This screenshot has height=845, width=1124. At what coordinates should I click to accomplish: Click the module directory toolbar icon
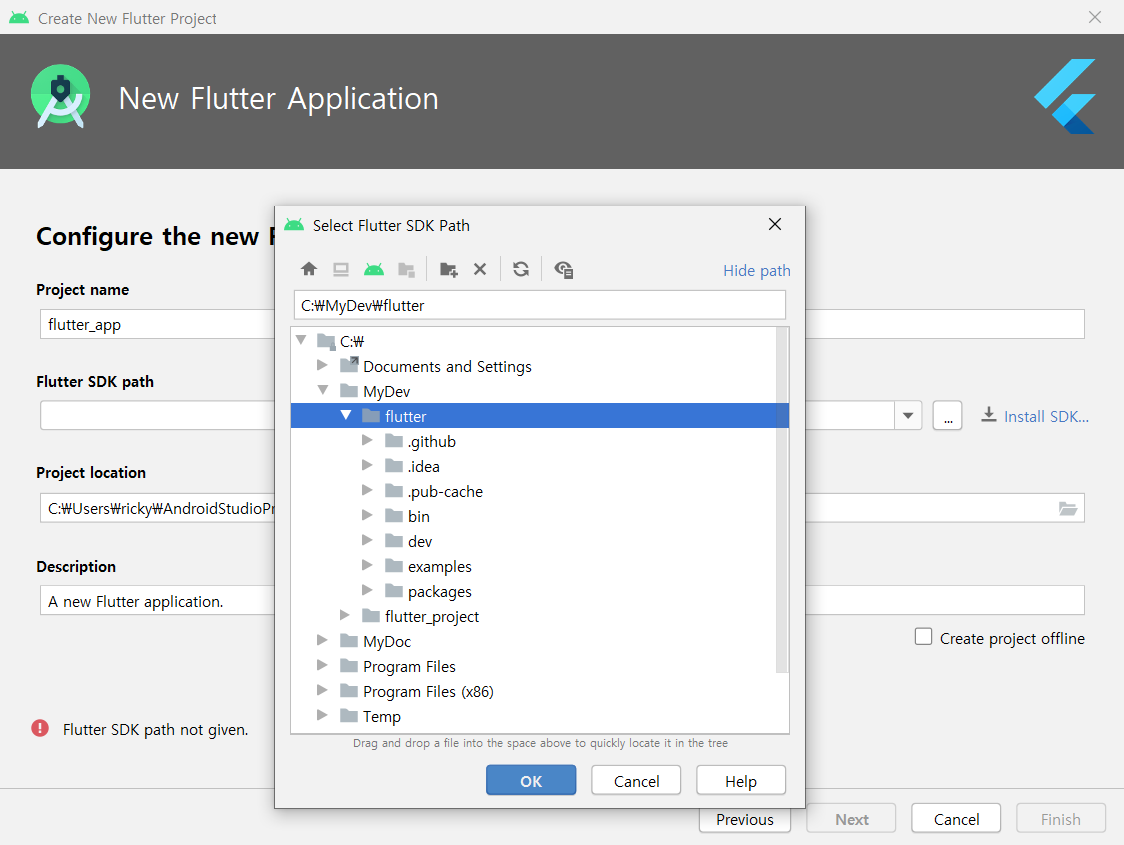(406, 269)
